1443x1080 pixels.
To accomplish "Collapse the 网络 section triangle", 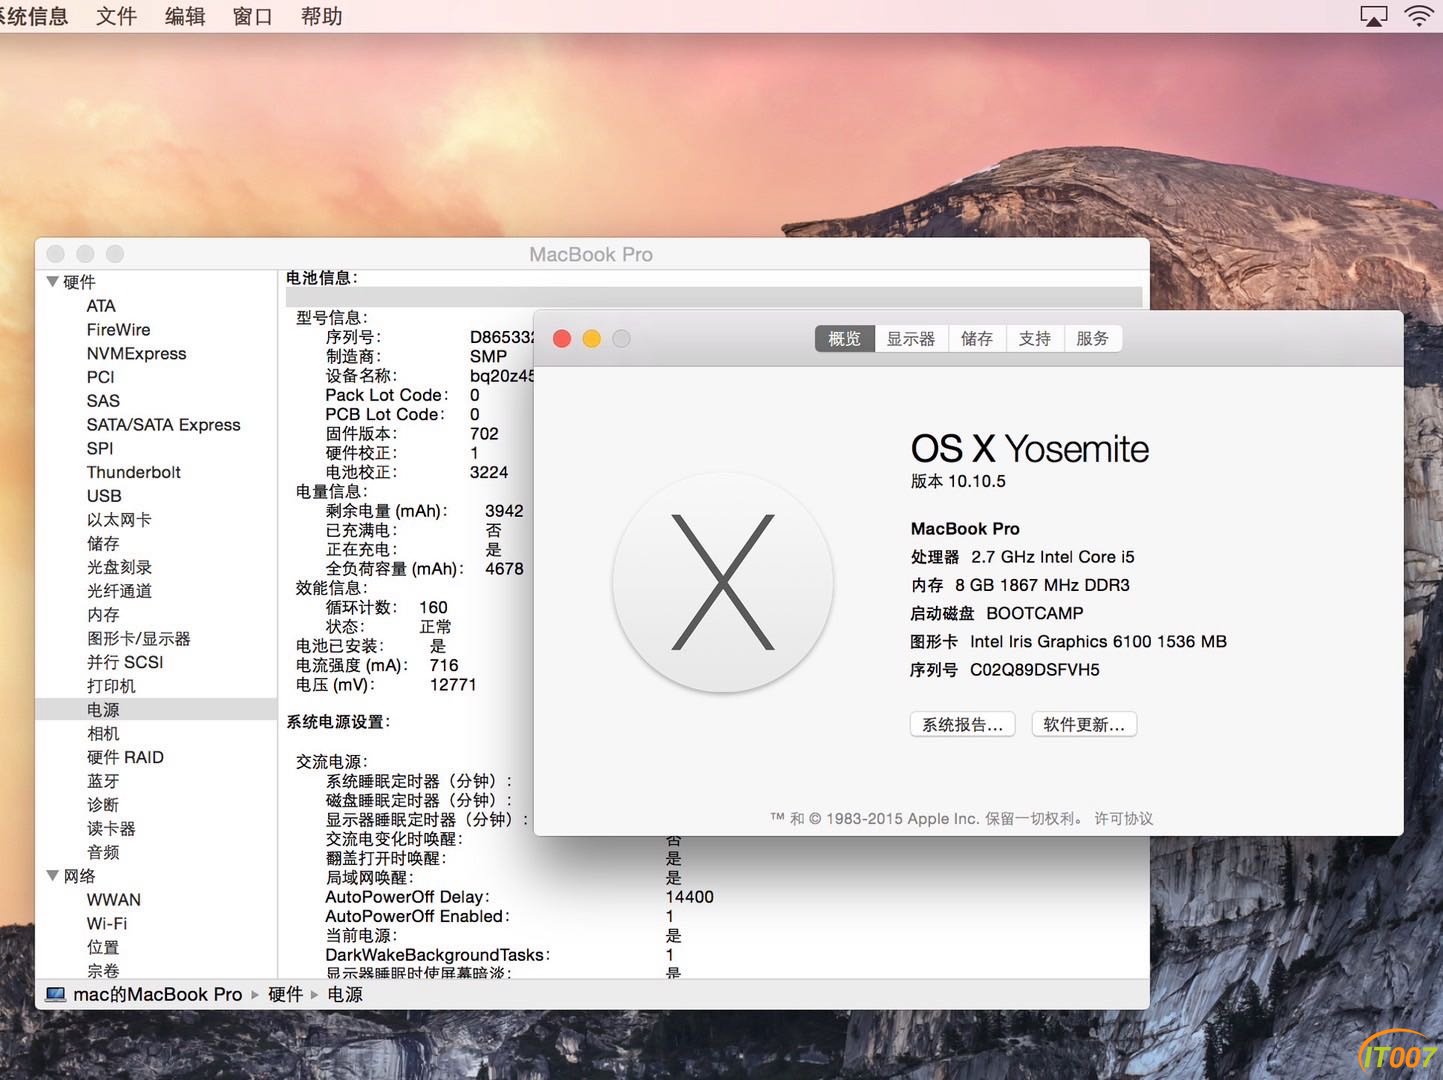I will [x=52, y=876].
